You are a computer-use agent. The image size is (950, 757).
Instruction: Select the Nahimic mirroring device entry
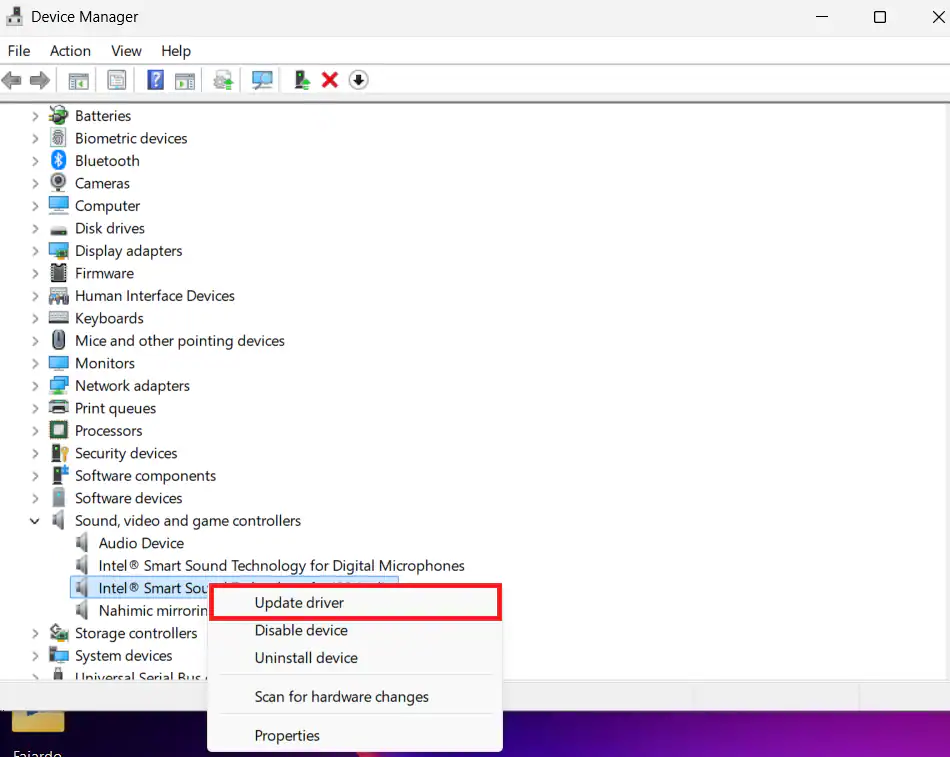(153, 610)
